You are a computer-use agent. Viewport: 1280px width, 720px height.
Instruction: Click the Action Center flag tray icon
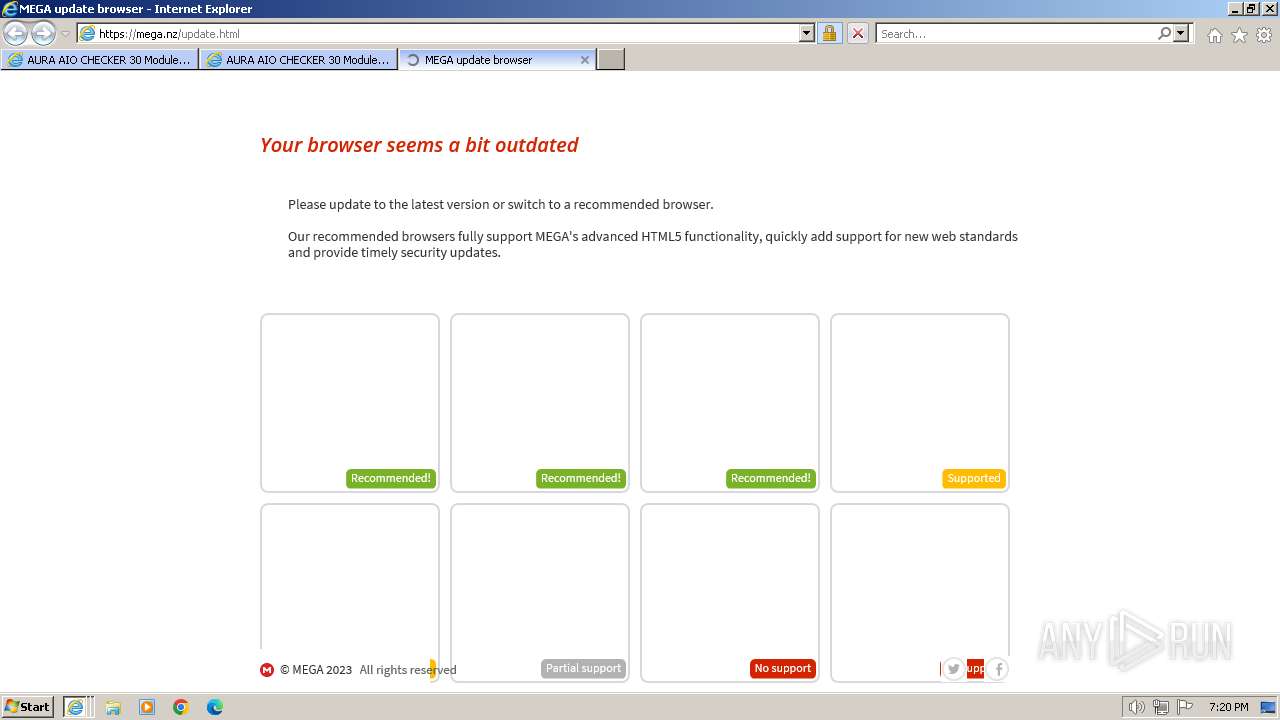(1185, 707)
